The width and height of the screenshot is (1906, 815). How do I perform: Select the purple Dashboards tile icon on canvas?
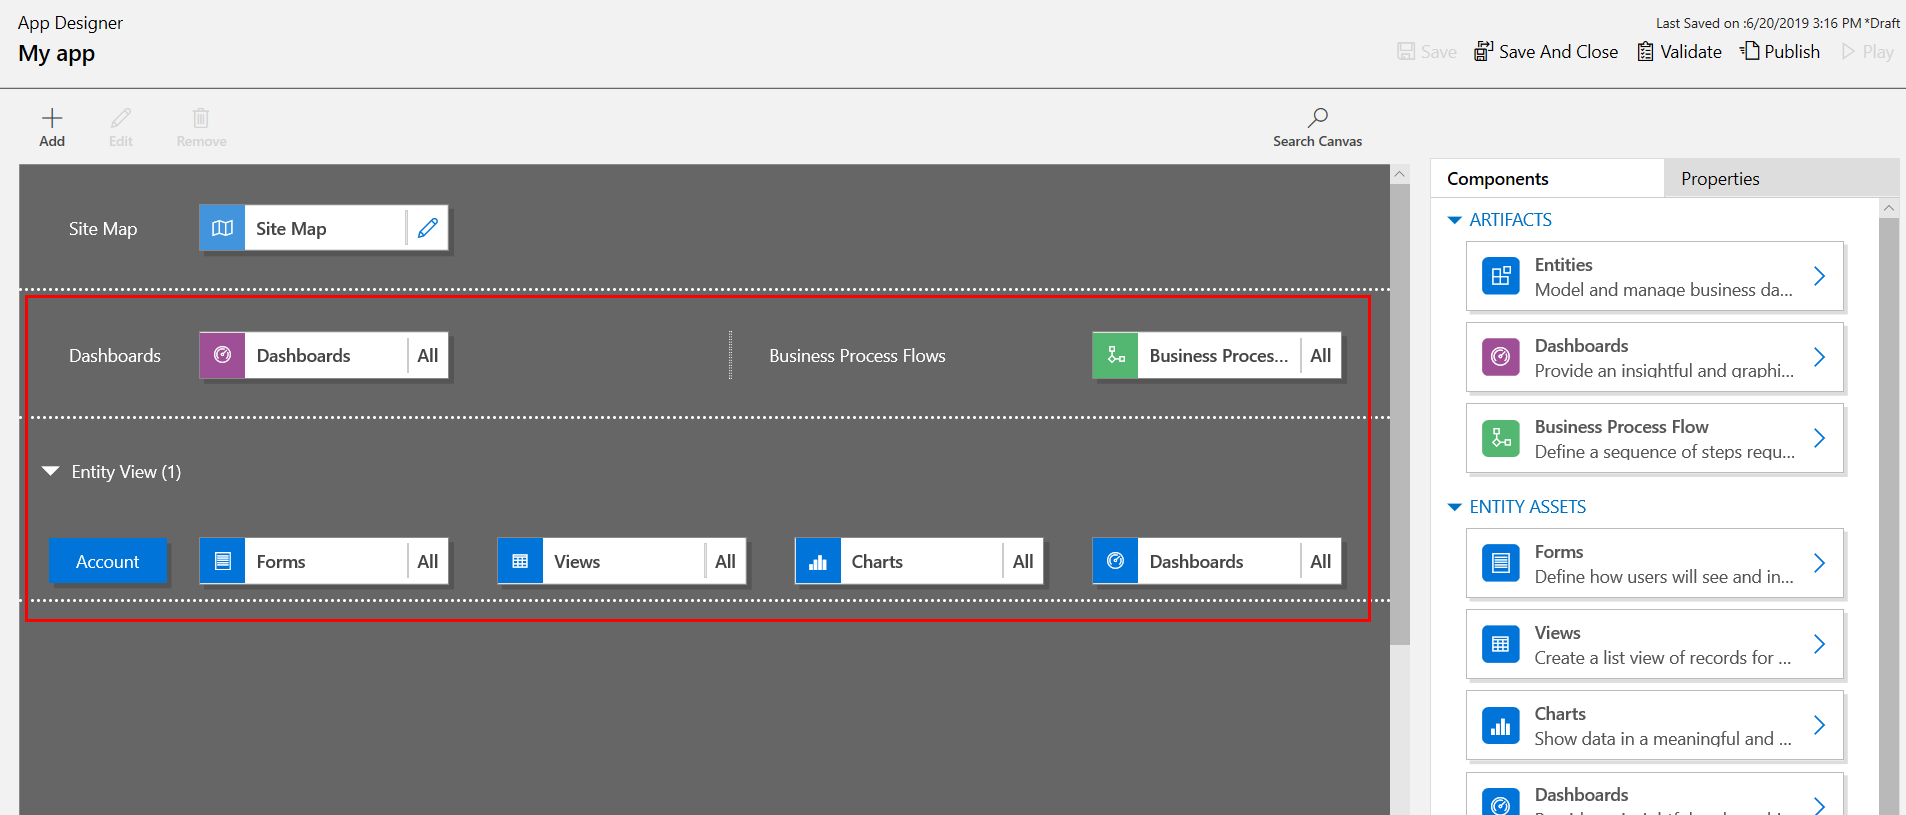[222, 356]
